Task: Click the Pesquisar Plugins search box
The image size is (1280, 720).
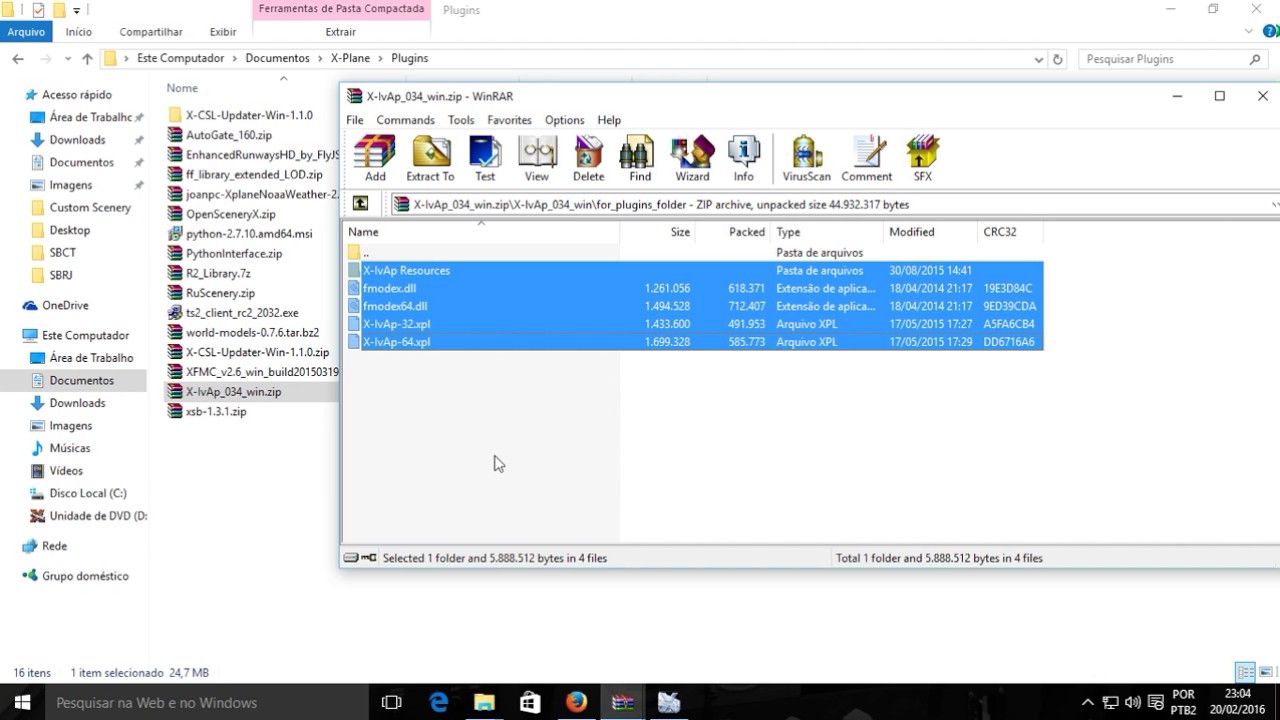Action: click(1174, 59)
